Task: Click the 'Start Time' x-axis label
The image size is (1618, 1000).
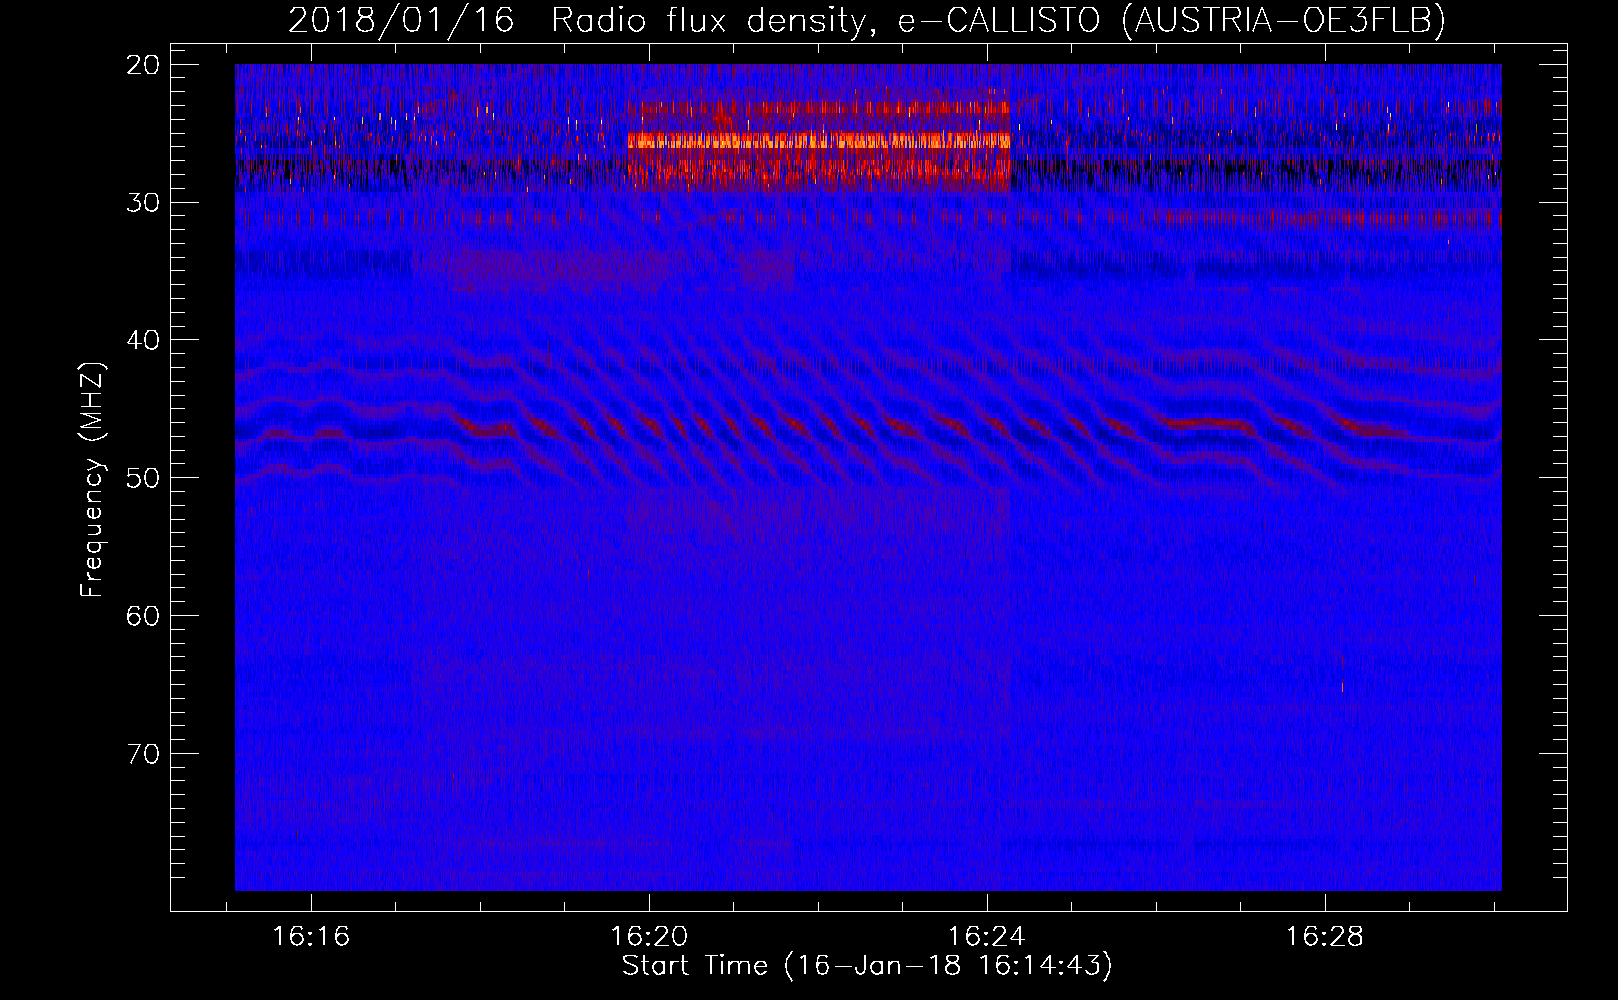Action: 867,966
